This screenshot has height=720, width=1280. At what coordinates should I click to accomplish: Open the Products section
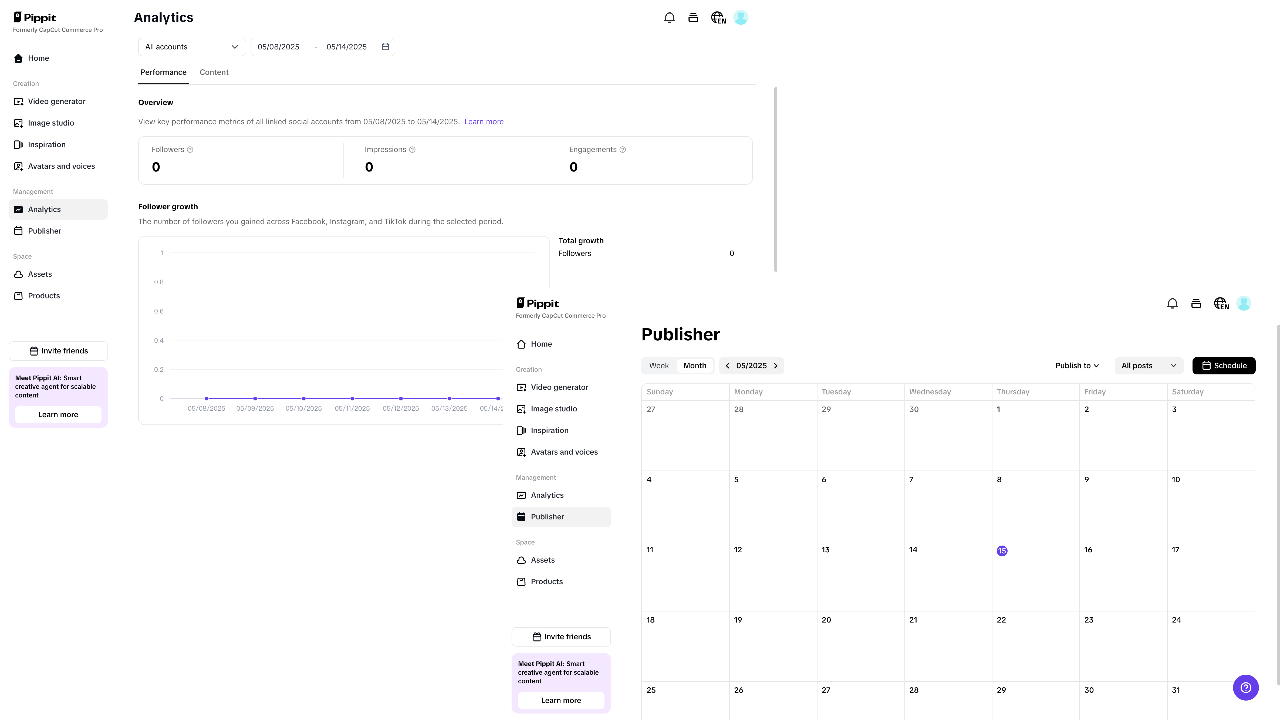pos(43,295)
